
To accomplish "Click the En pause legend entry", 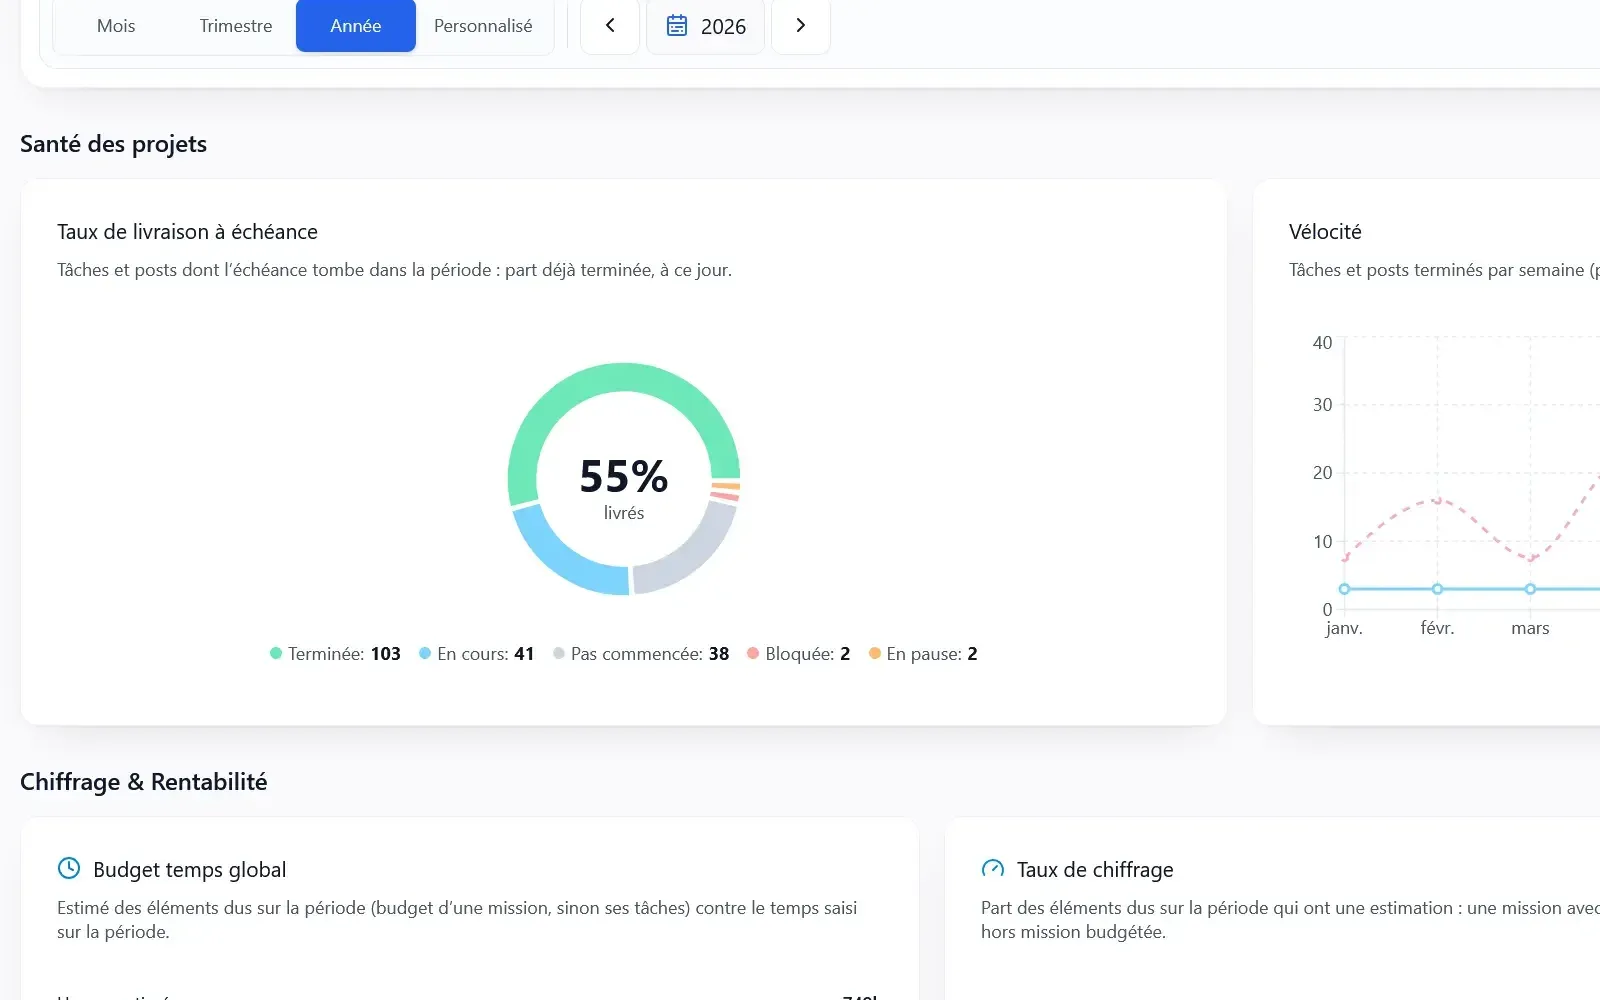I will pos(923,654).
